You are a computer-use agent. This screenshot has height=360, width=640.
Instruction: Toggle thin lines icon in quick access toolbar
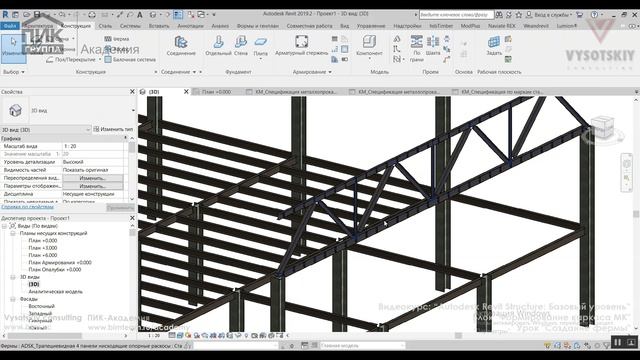point(178,15)
